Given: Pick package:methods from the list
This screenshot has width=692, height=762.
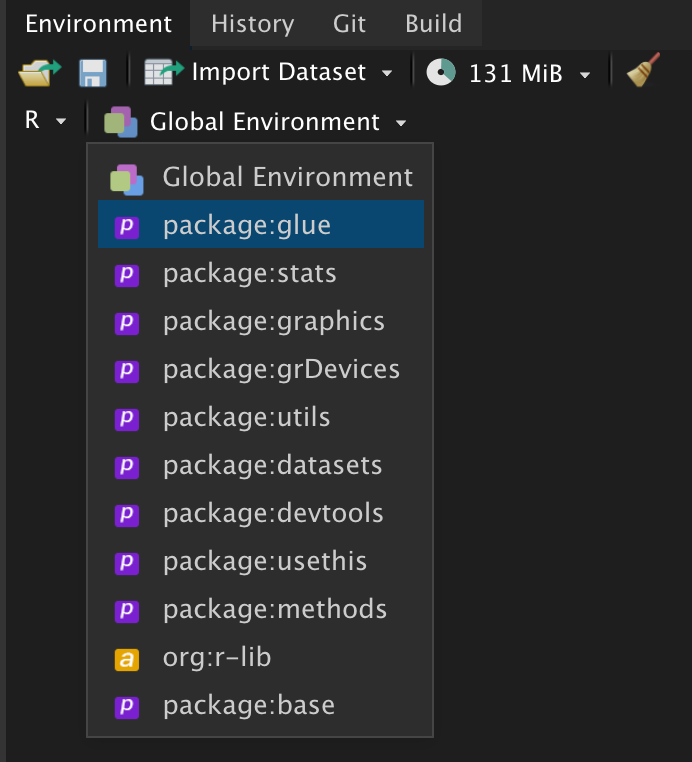Looking at the screenshot, I should [261, 609].
